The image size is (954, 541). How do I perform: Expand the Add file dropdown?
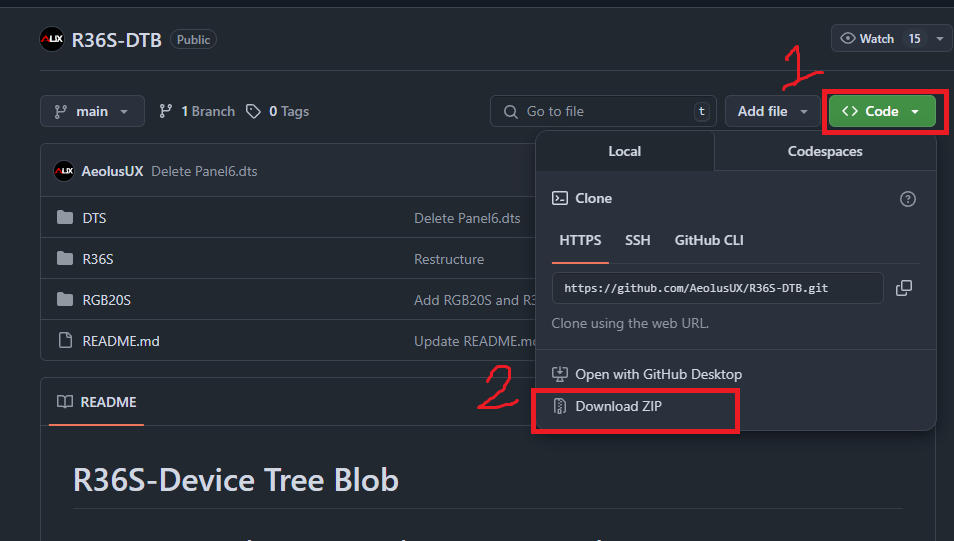click(x=772, y=111)
